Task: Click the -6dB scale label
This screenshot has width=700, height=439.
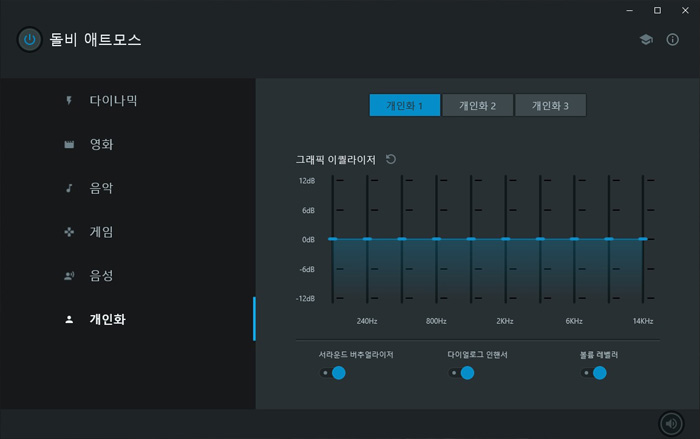Action: point(307,269)
